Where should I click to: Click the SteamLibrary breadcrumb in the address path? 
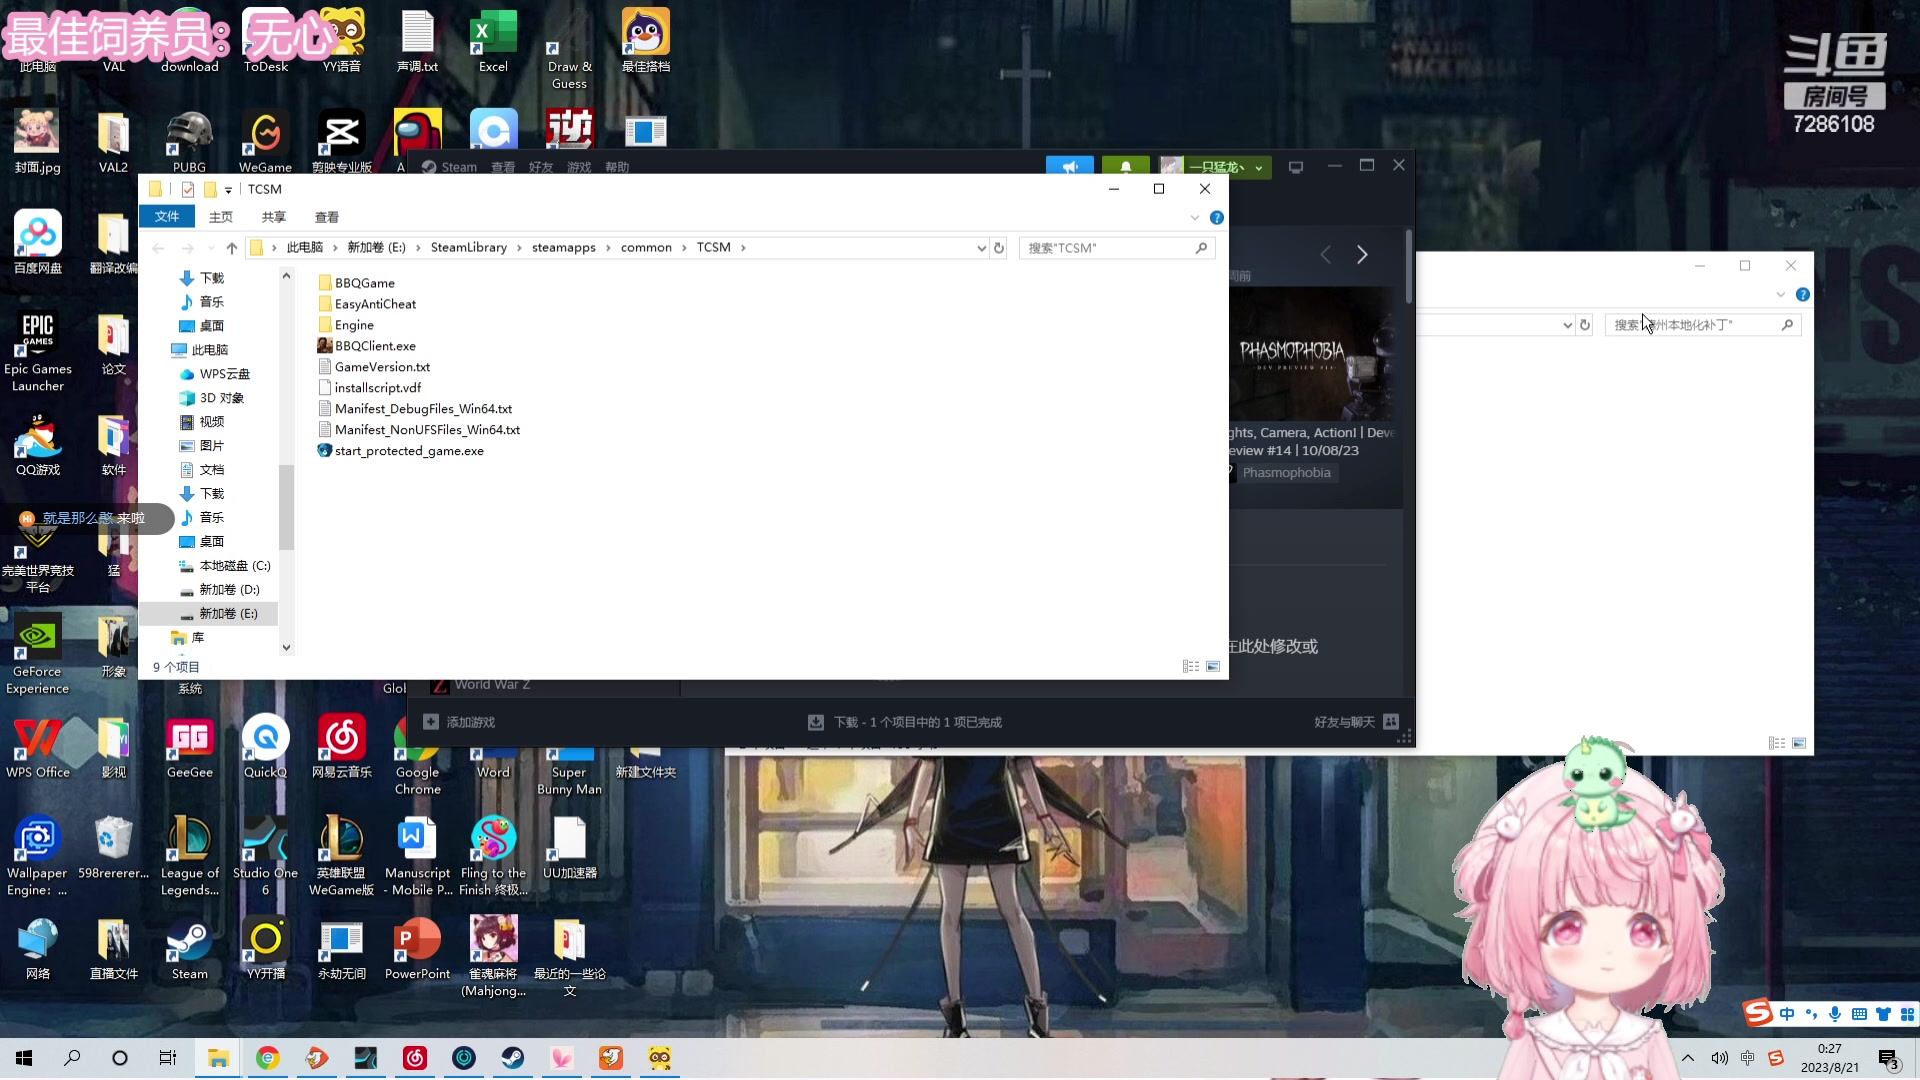pos(468,248)
